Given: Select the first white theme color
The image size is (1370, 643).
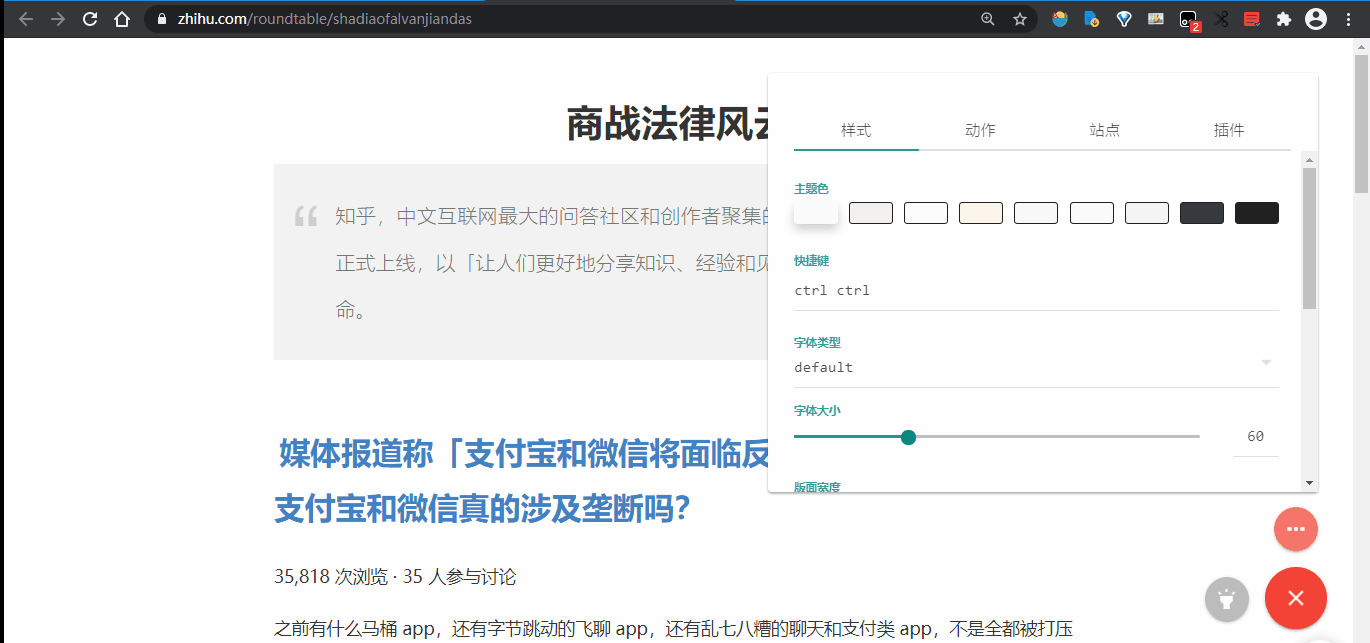Looking at the screenshot, I should [x=816, y=213].
